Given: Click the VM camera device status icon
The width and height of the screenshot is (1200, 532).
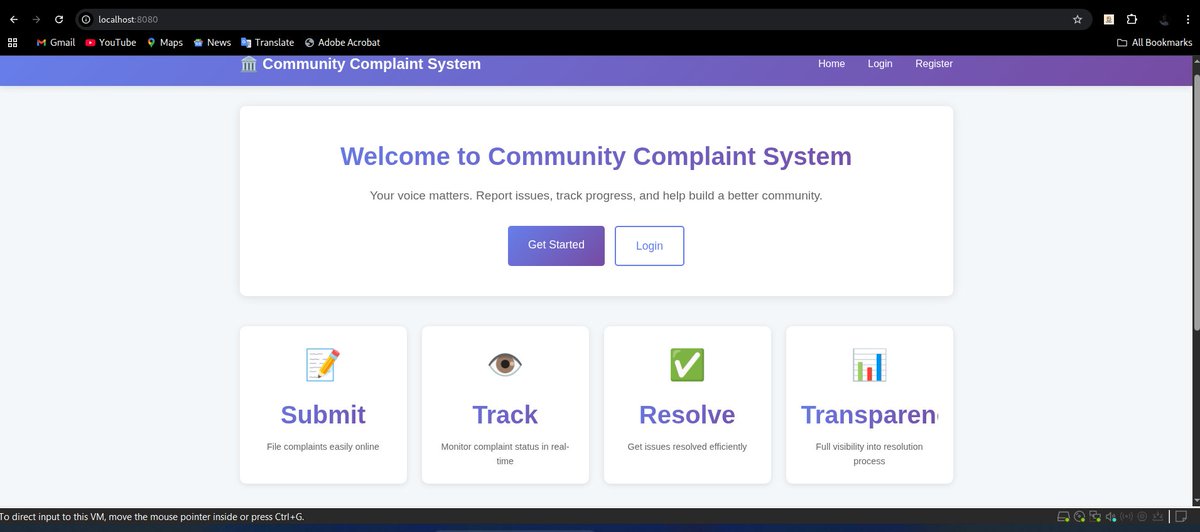Looking at the screenshot, I should (1142, 518).
